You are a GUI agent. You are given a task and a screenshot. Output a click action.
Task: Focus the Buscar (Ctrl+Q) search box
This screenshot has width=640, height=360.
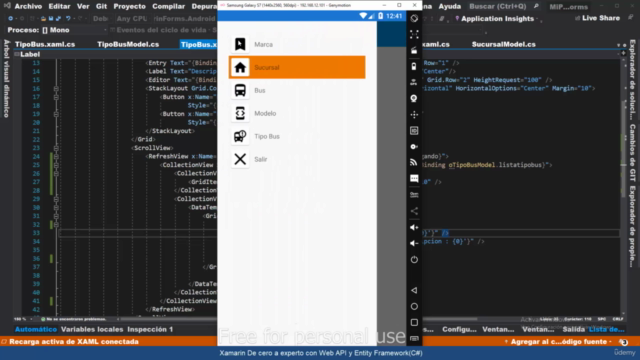tap(503, 6)
